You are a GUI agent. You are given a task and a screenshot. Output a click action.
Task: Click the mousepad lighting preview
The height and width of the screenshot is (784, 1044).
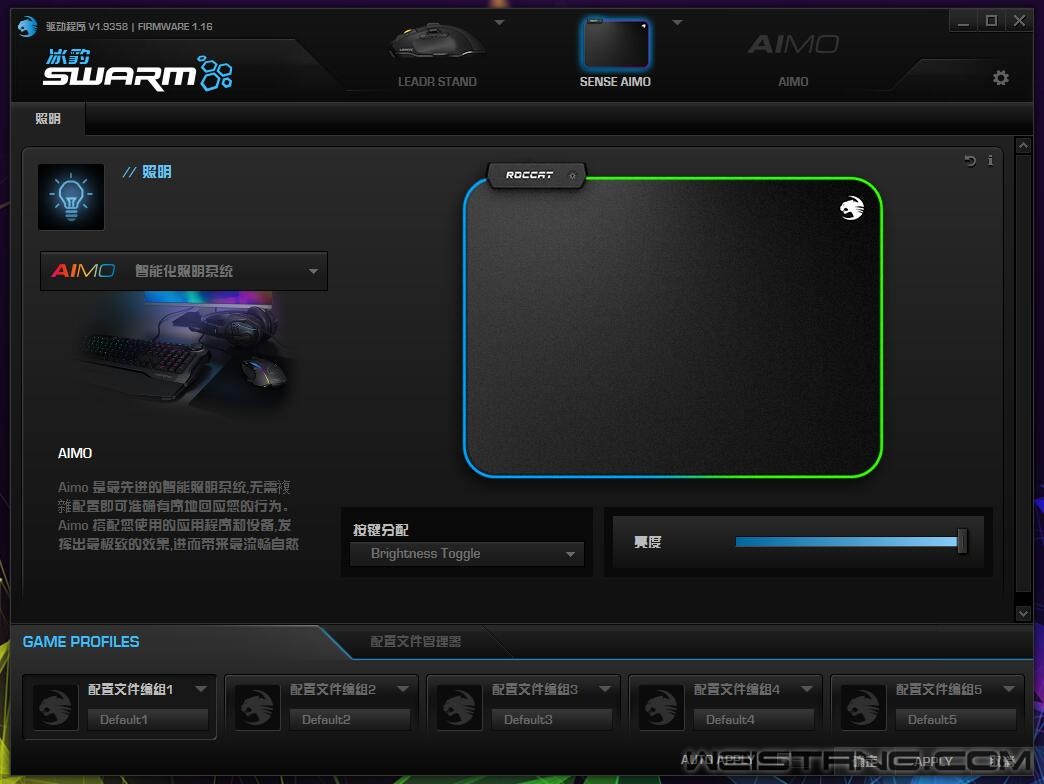point(672,327)
